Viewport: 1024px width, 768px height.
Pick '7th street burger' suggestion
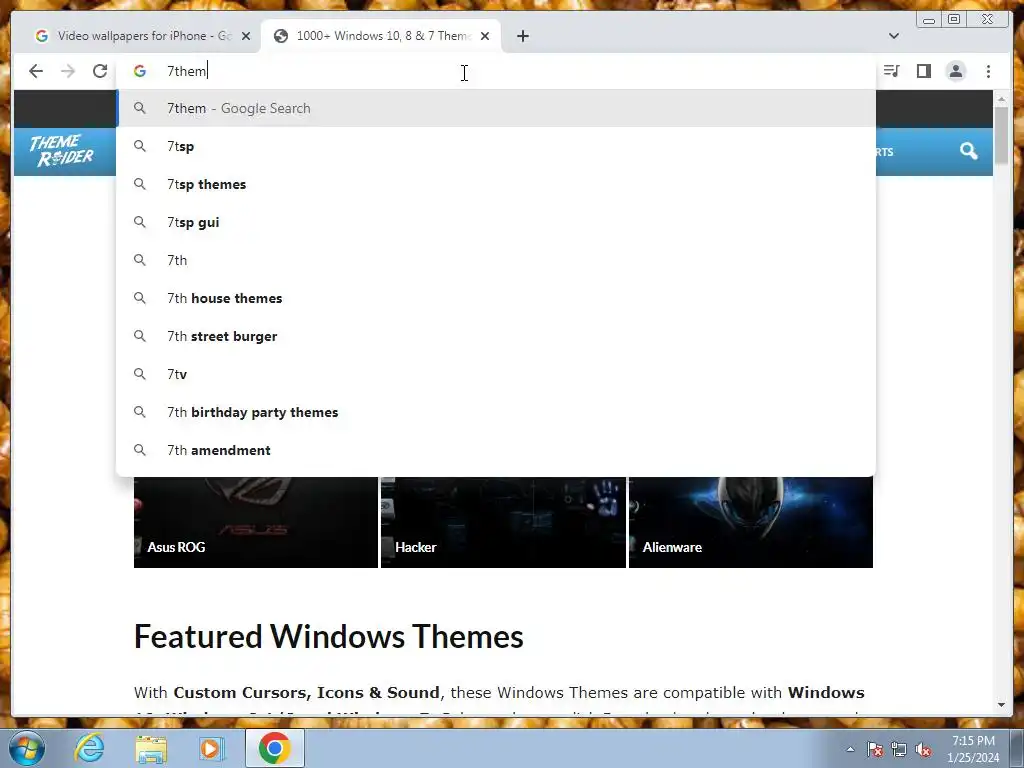[496, 336]
